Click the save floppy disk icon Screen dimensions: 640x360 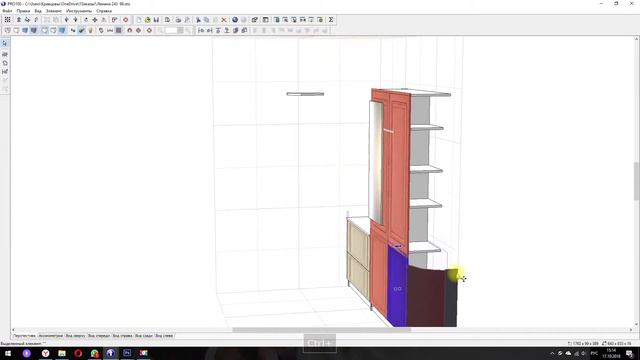pyautogui.click(x=156, y=20)
